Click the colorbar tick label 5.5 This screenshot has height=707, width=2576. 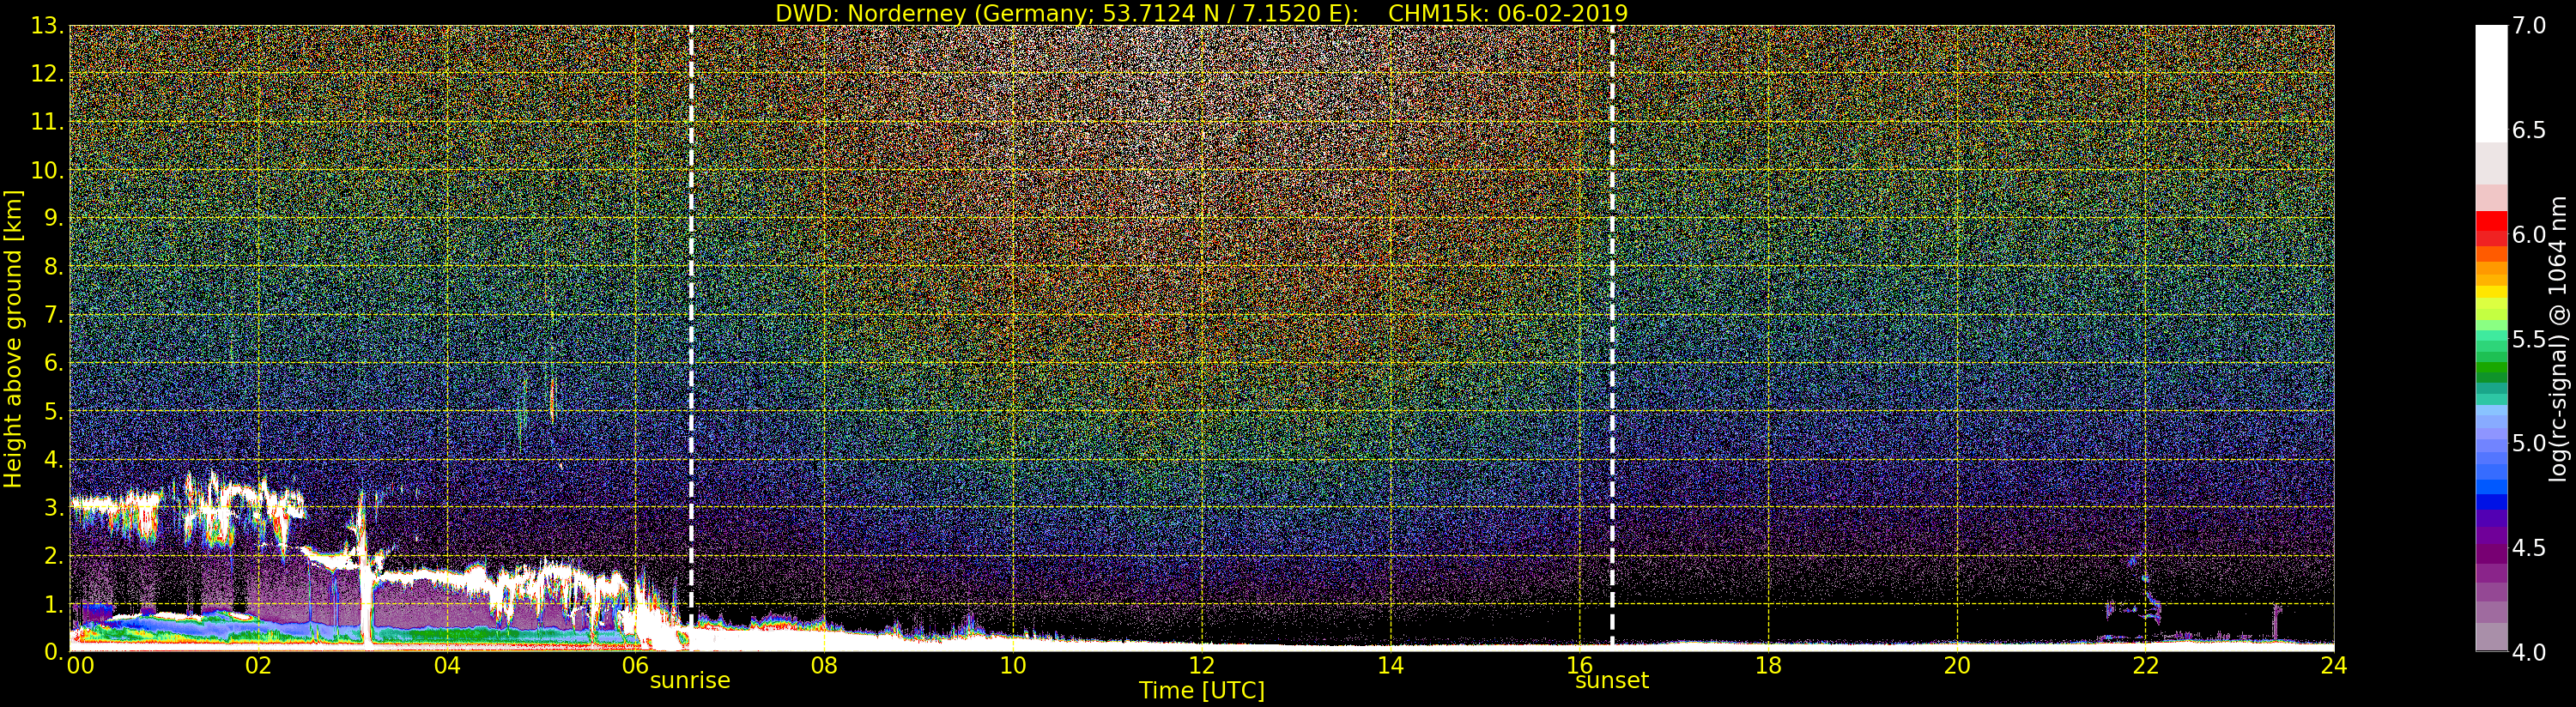pyautogui.click(x=2528, y=339)
